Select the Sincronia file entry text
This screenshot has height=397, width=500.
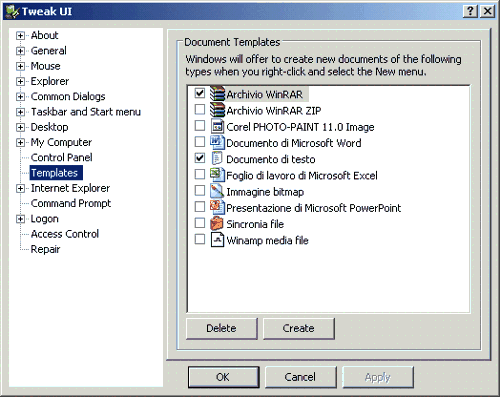[255, 224]
